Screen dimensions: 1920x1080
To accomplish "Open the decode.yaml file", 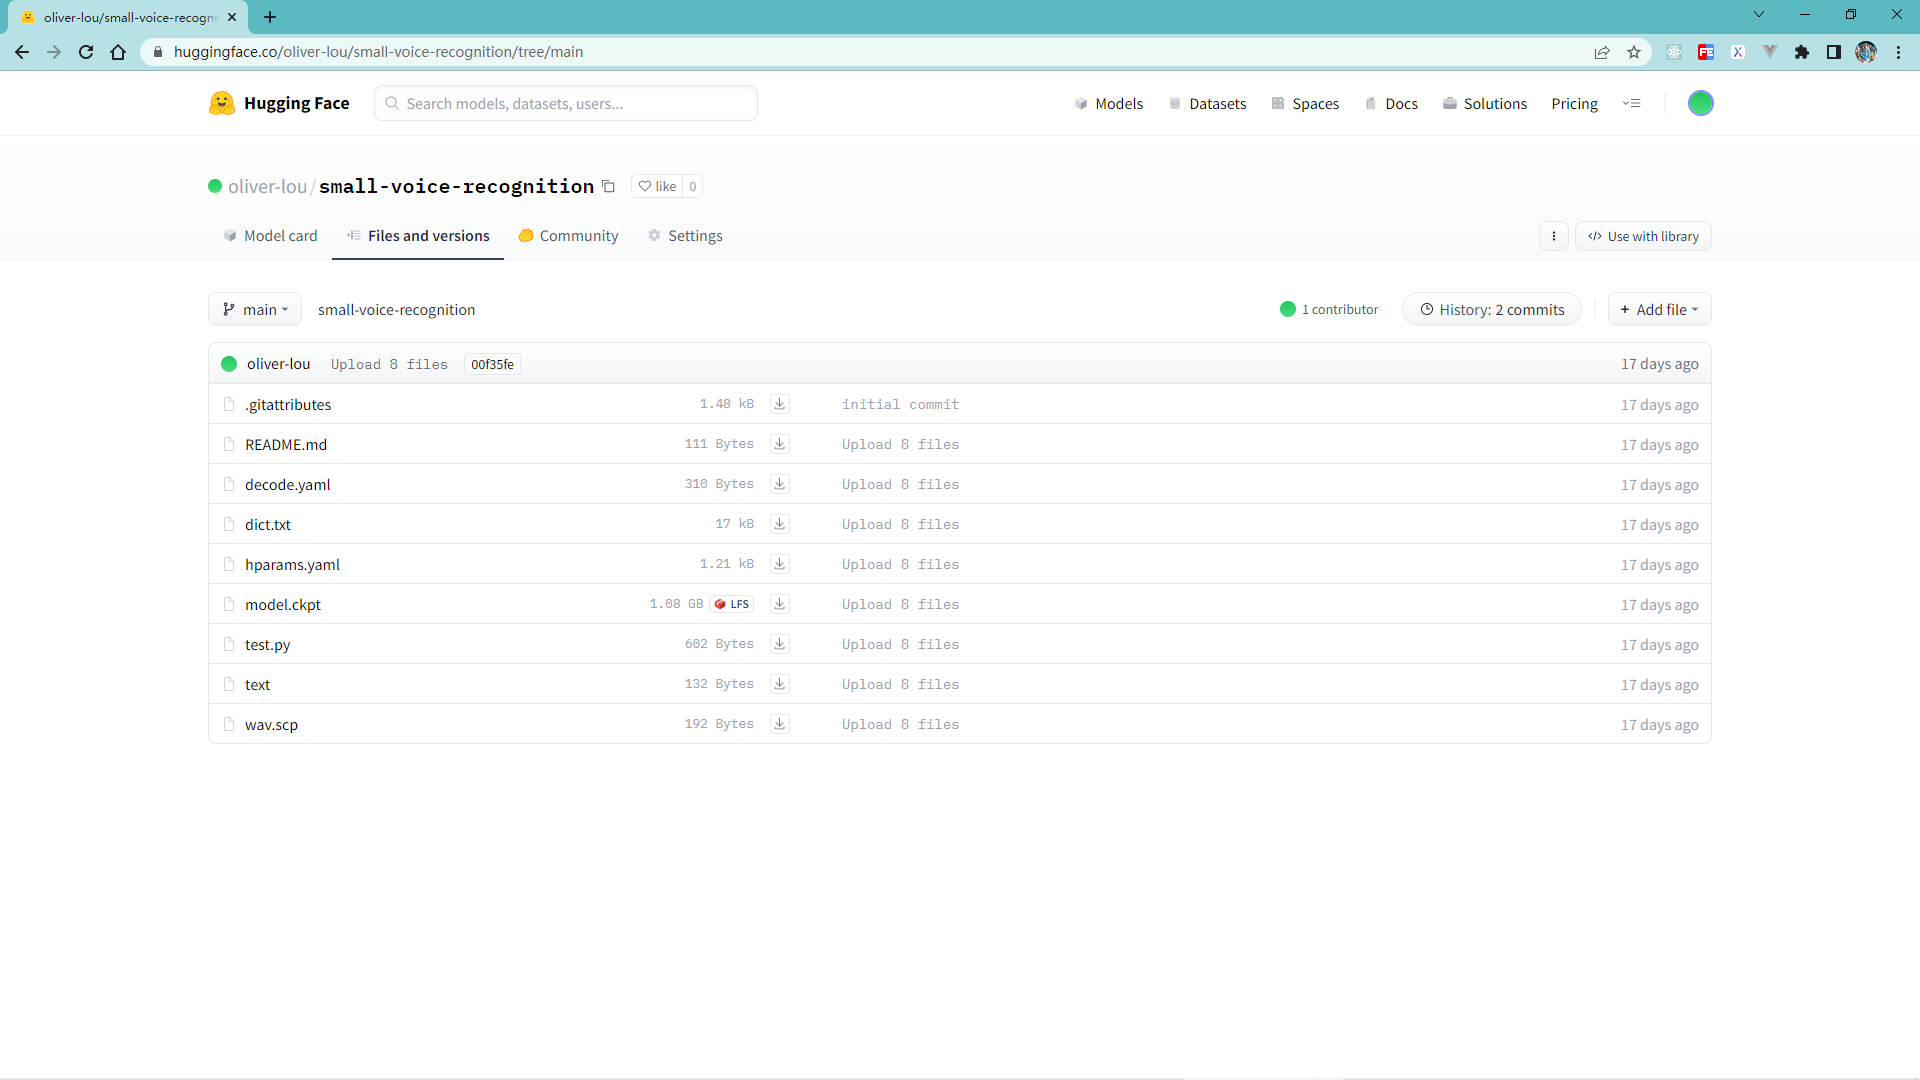I will point(287,484).
